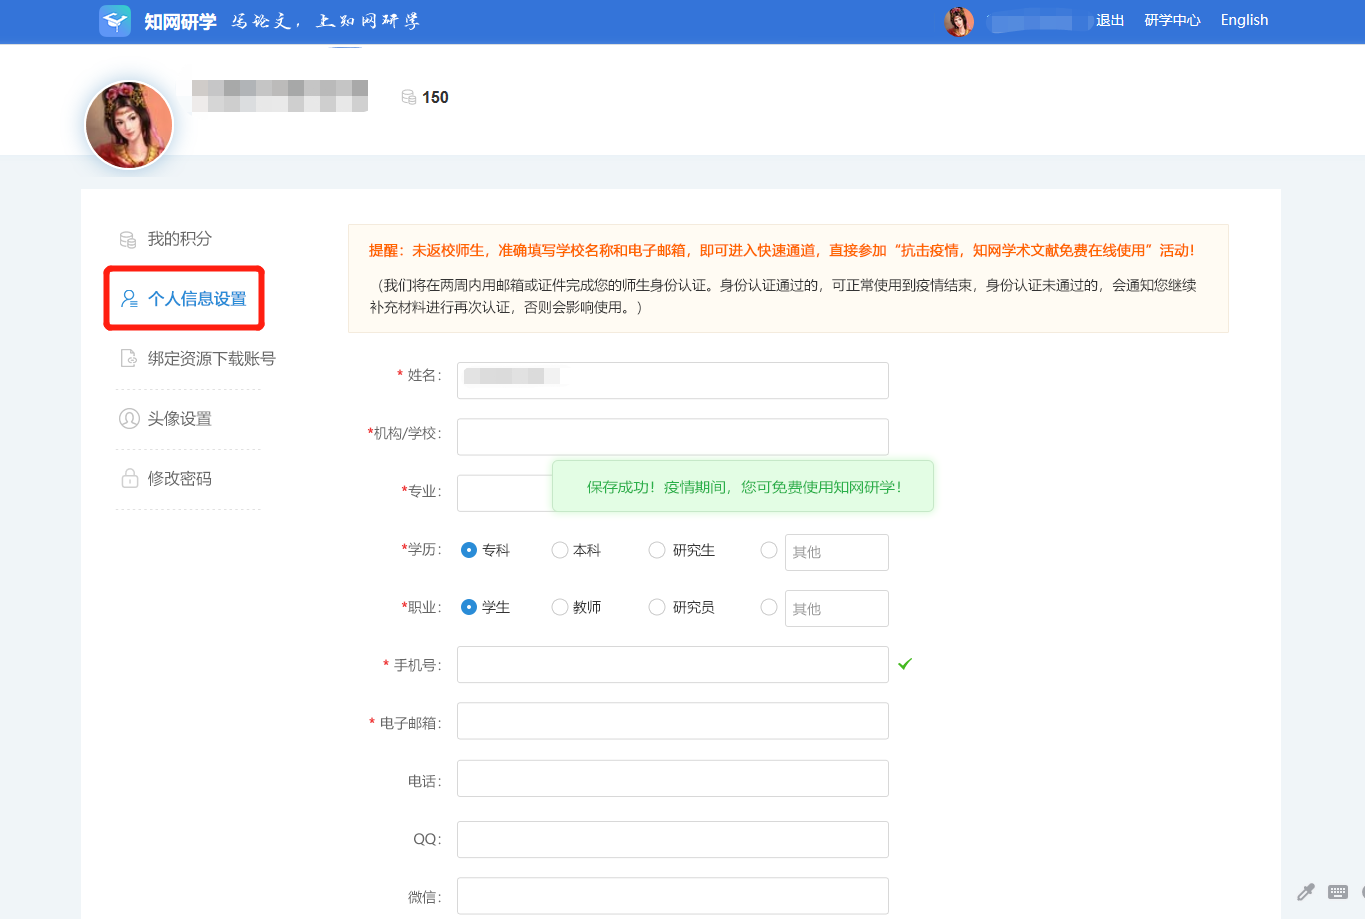Click the eyedropper icon at bottom right
The image size is (1365, 919).
pyautogui.click(x=1306, y=892)
